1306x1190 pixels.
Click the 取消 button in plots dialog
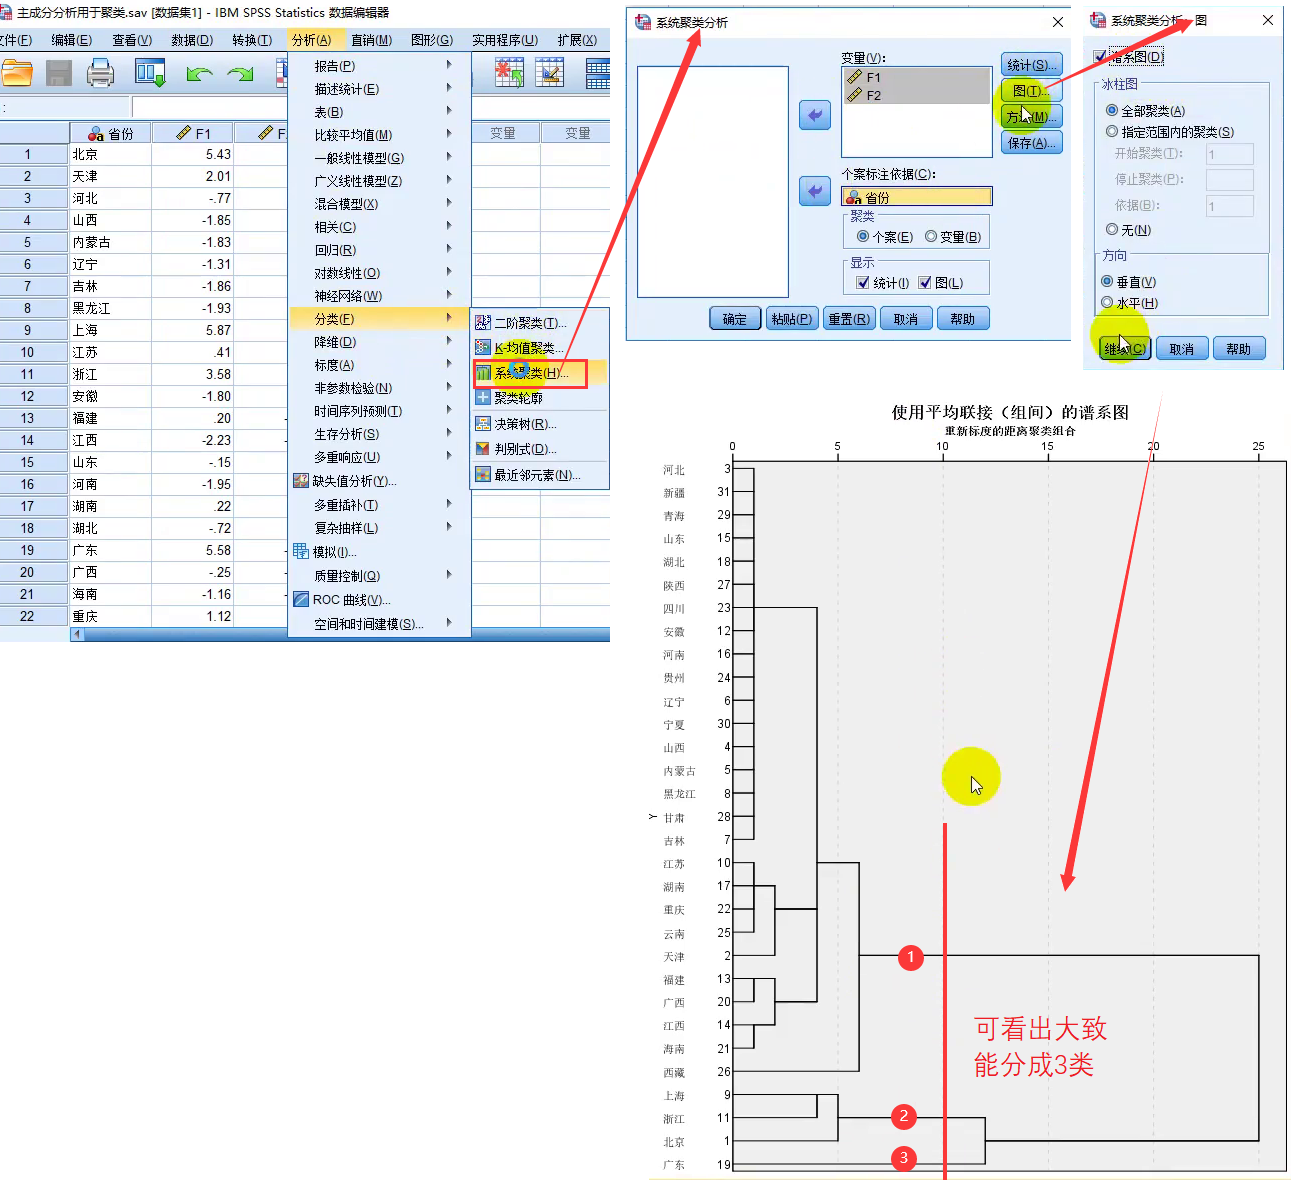pyautogui.click(x=1182, y=348)
